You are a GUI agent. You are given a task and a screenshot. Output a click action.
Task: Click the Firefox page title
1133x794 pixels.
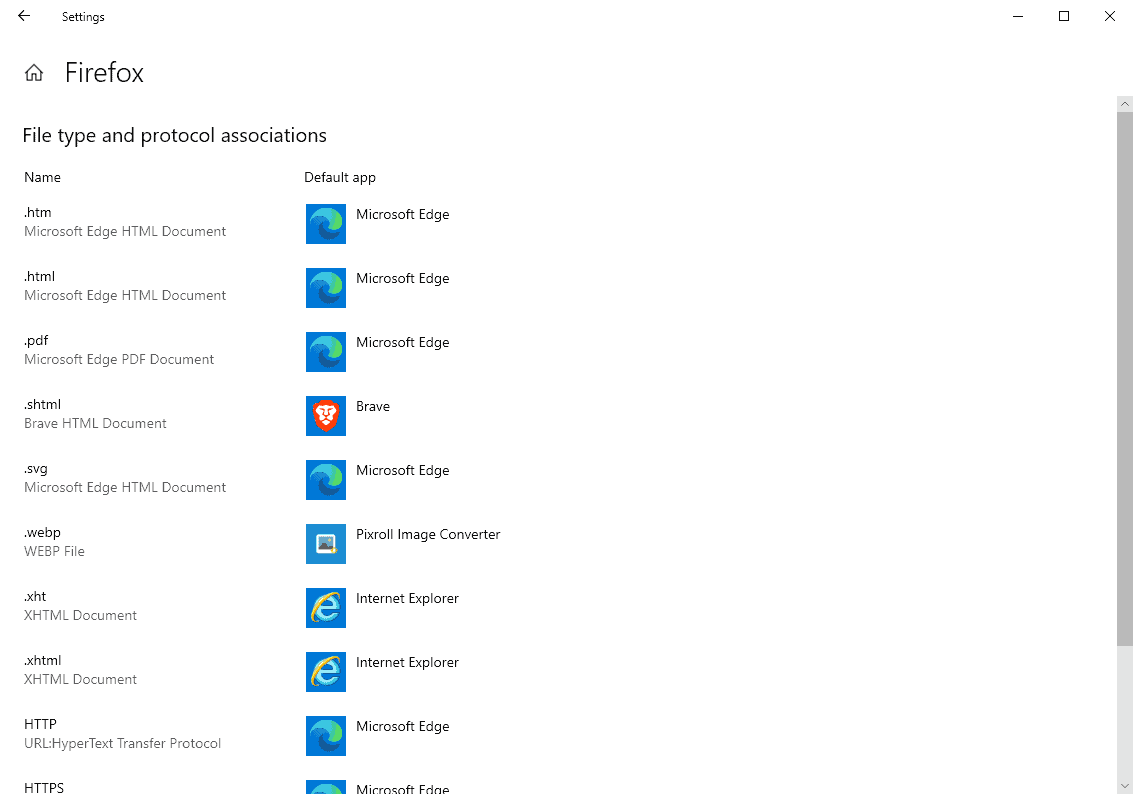tap(104, 72)
